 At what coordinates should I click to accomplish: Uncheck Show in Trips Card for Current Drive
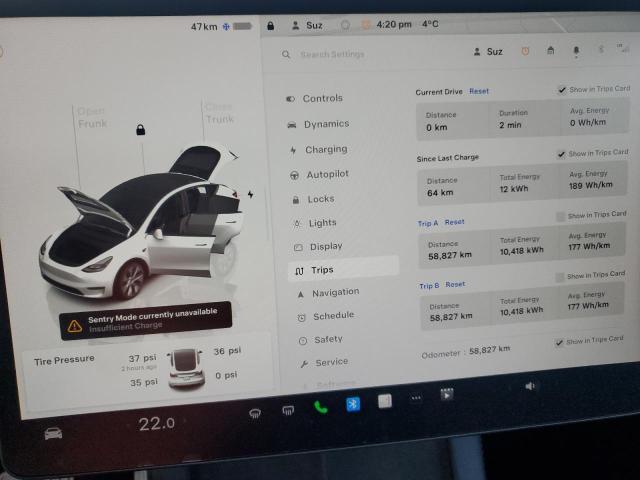(x=562, y=90)
